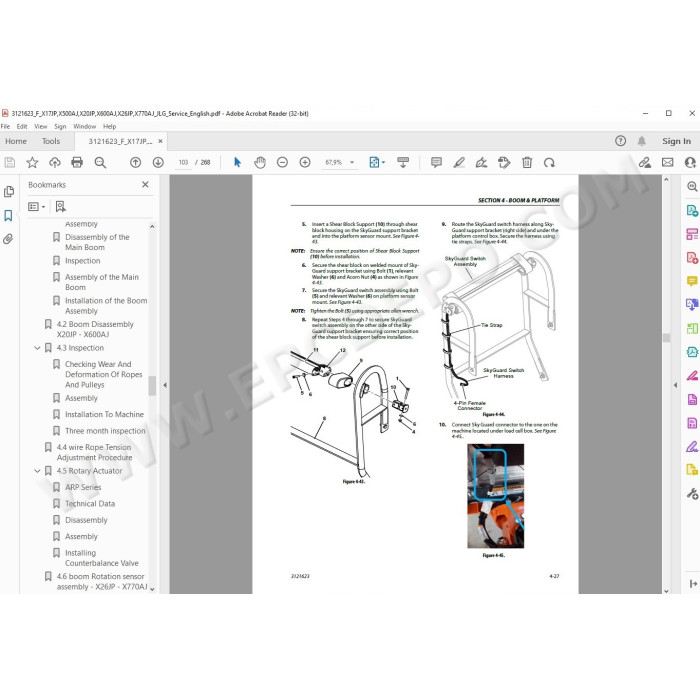
Task: Open the Help menu
Action: click(109, 126)
